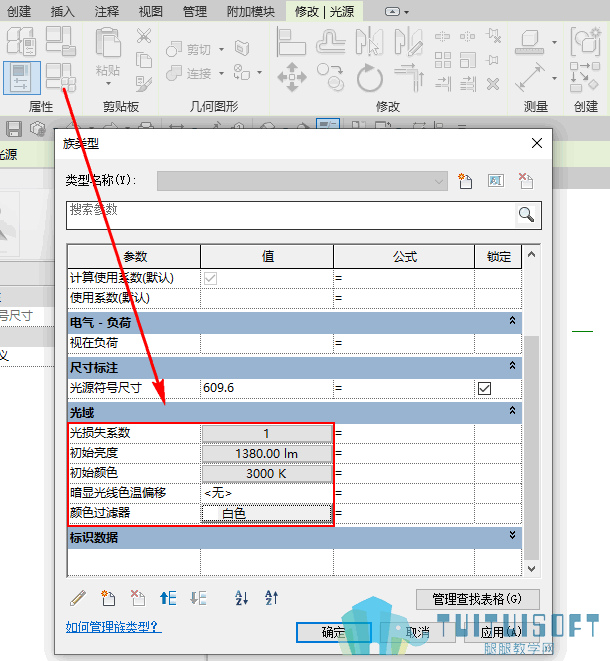Click the Aligned Dimension measure icon

[x=529, y=78]
